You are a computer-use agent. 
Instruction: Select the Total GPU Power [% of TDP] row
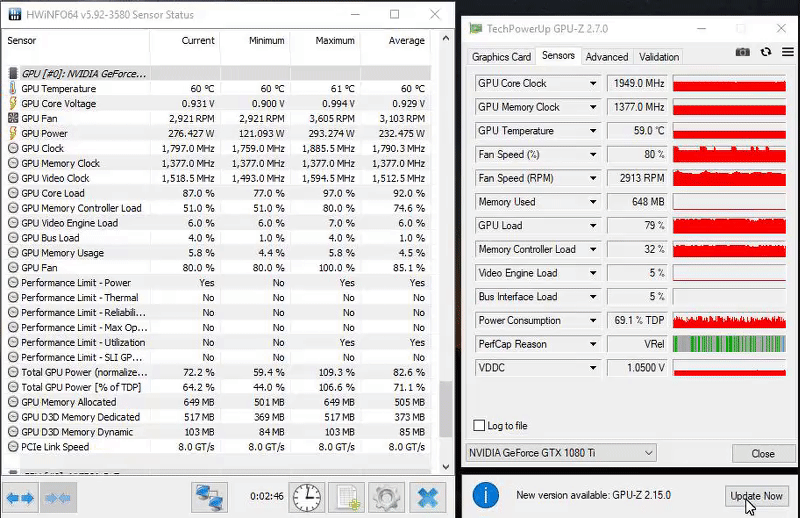pyautogui.click(x=218, y=387)
